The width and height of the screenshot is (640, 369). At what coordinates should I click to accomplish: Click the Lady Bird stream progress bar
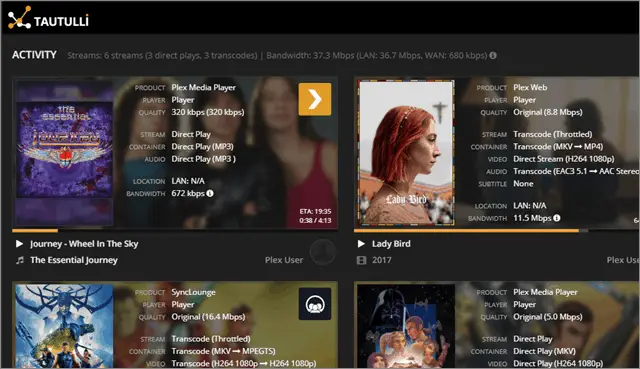[x=496, y=231]
